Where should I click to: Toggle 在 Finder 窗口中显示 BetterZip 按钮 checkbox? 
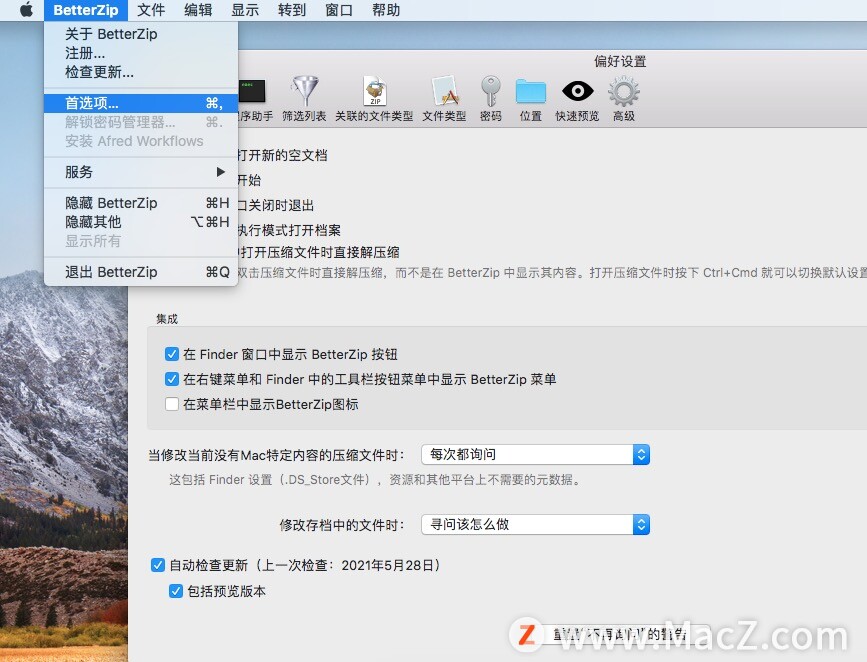tap(171, 354)
